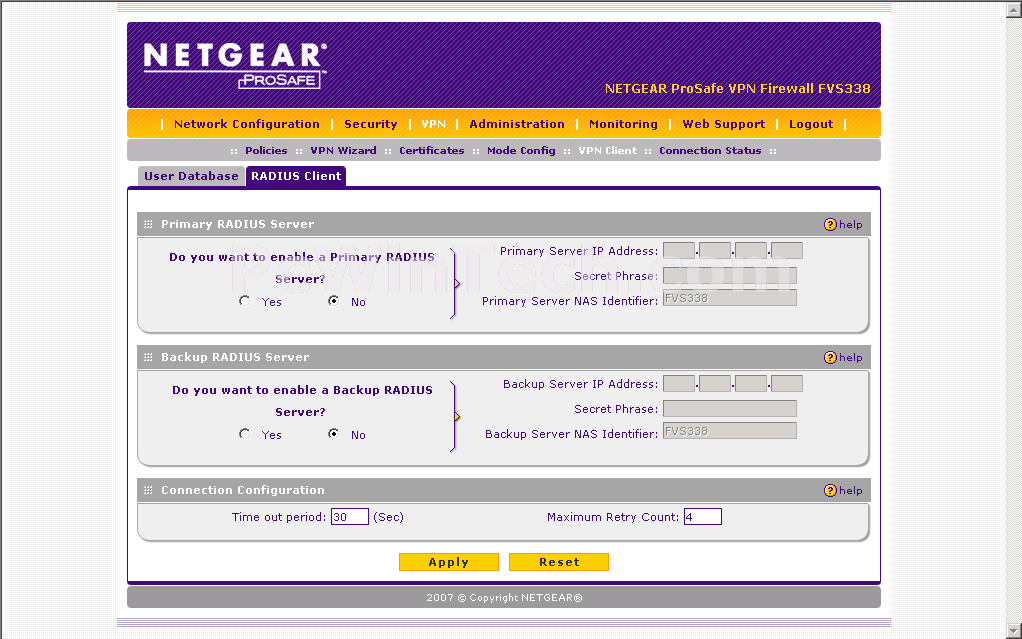
Task: Click third octet of Backup Server IP Address
Action: click(x=751, y=384)
